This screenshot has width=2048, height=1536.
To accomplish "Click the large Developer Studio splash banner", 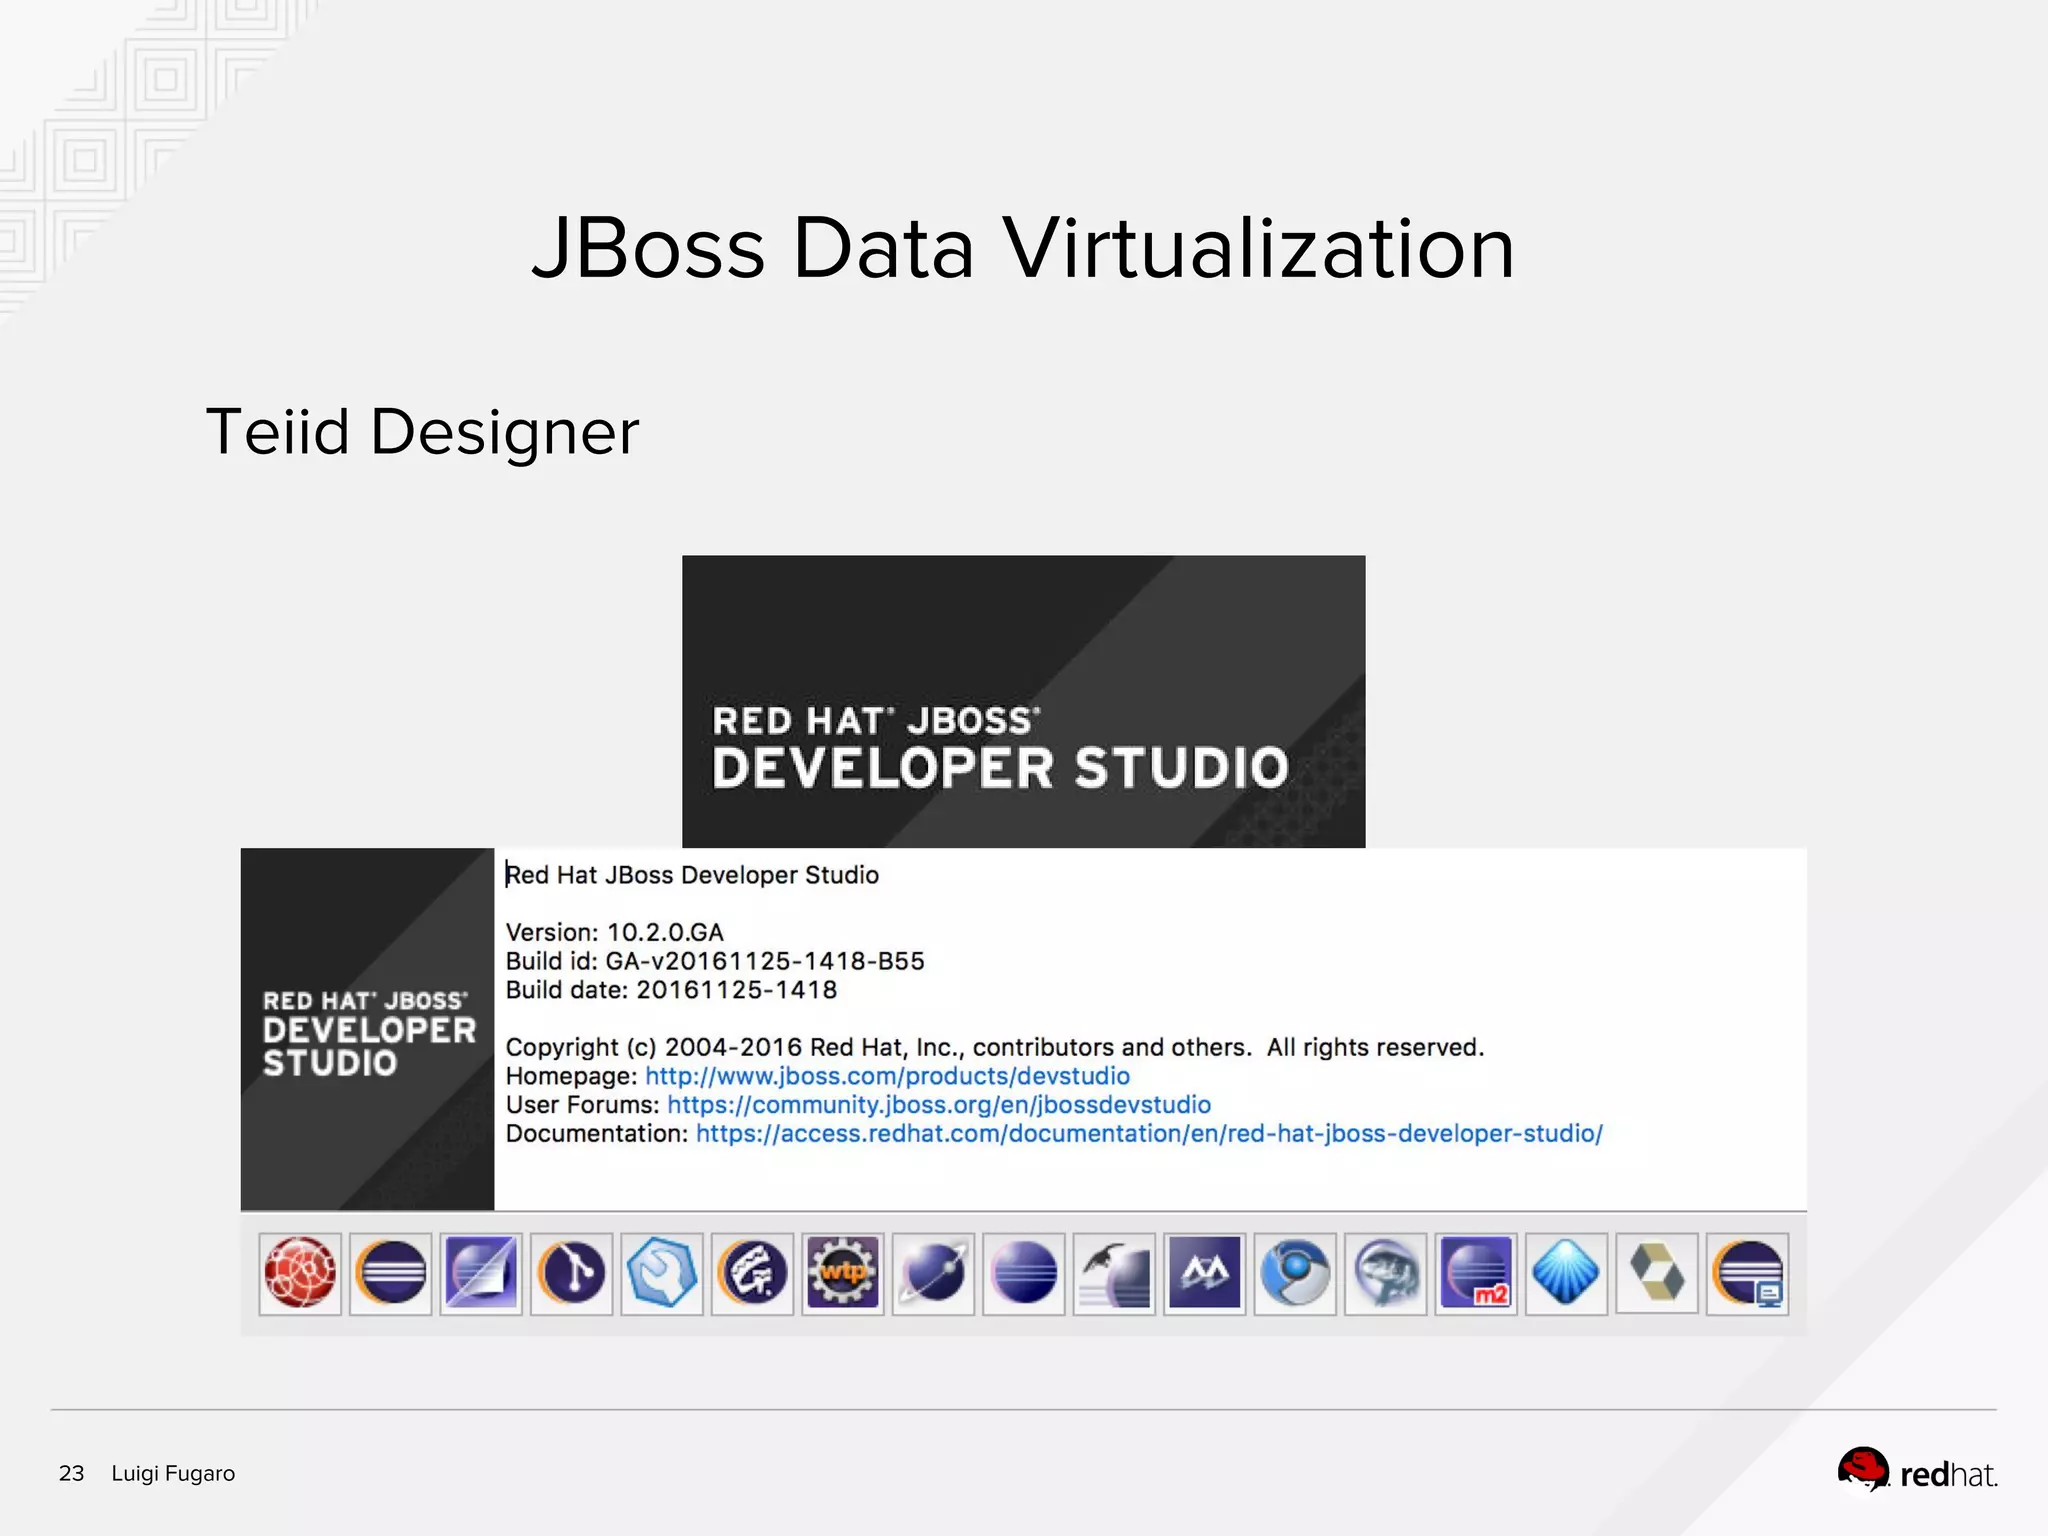I will tap(1023, 701).
